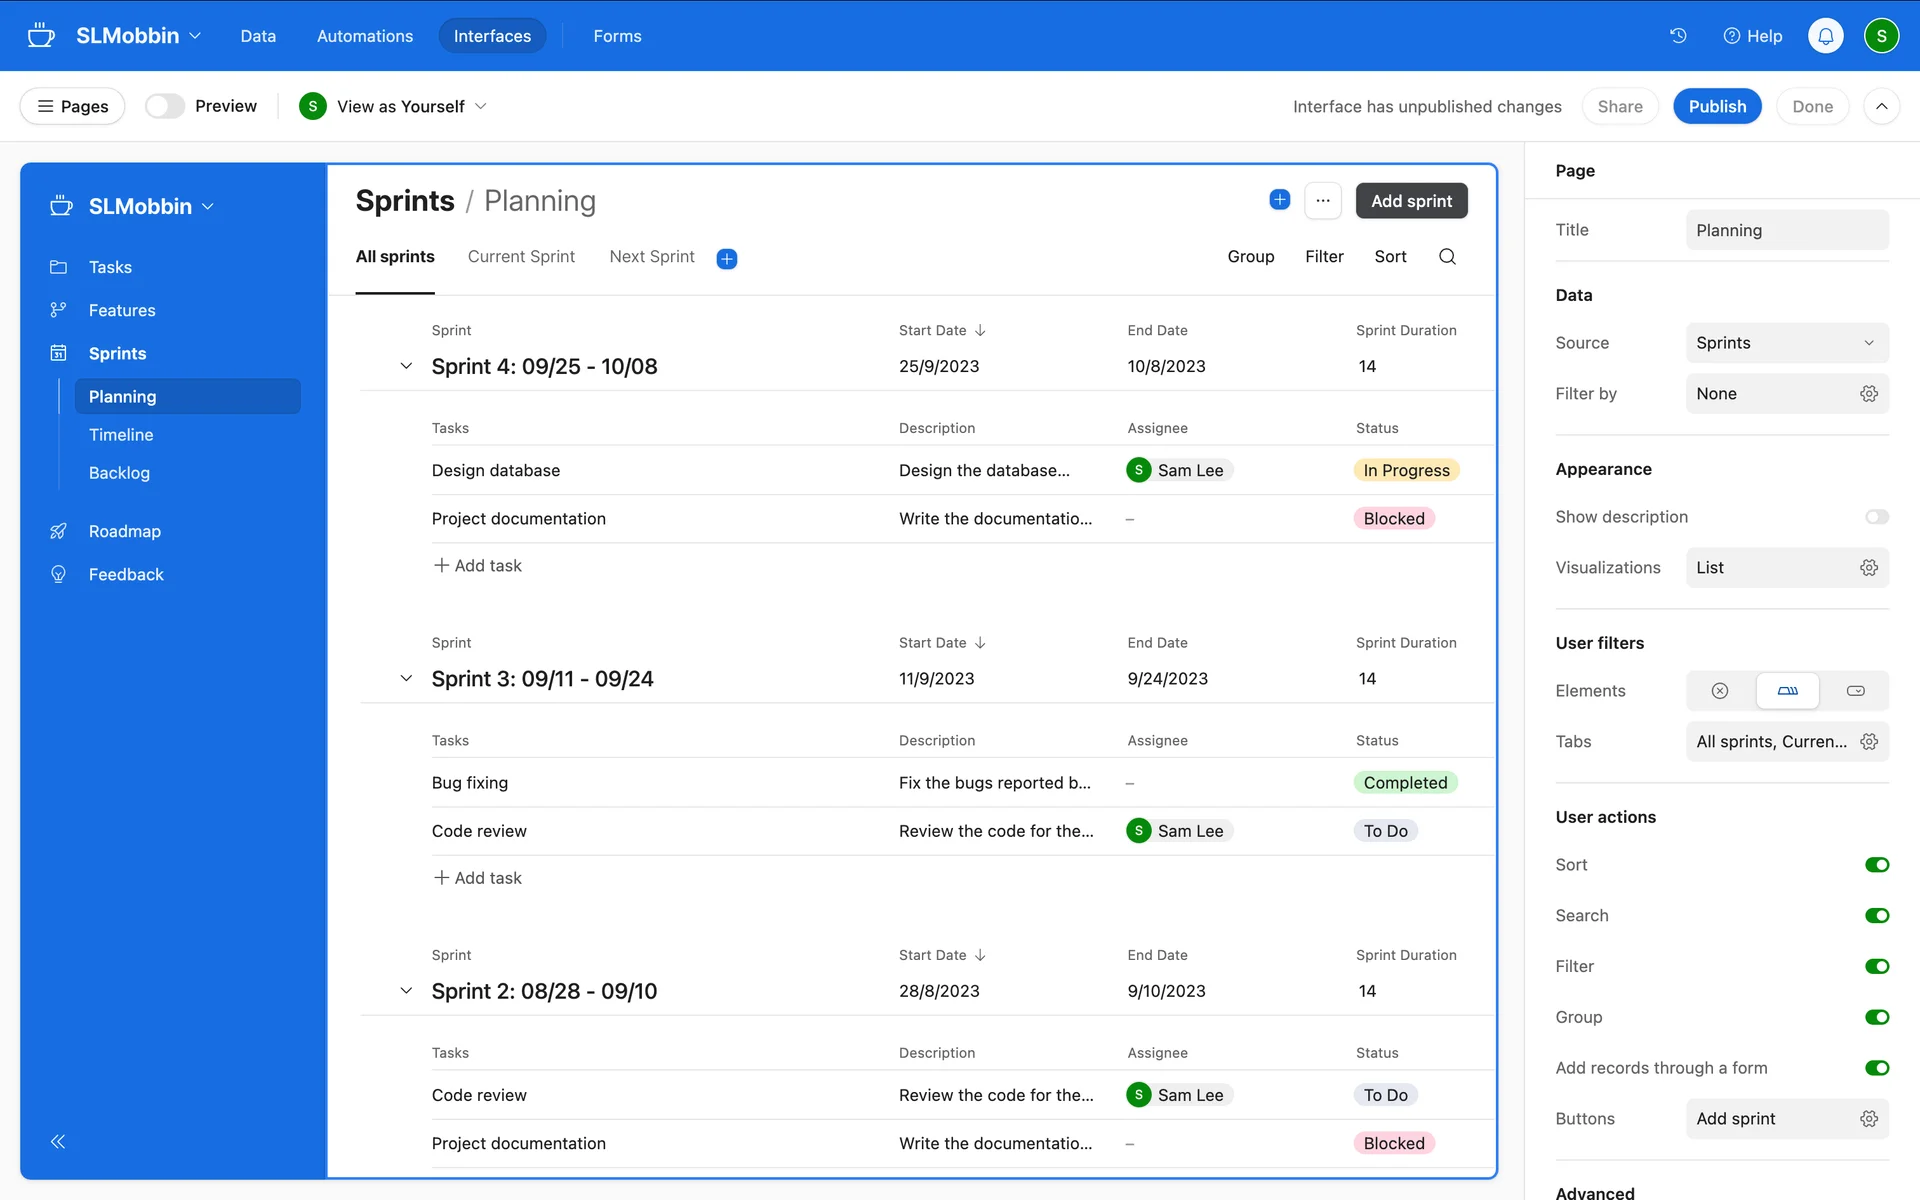Screen dimensions: 1920x1200
Task: Collapse the Sprint 4 group chevron
Action: tap(406, 366)
